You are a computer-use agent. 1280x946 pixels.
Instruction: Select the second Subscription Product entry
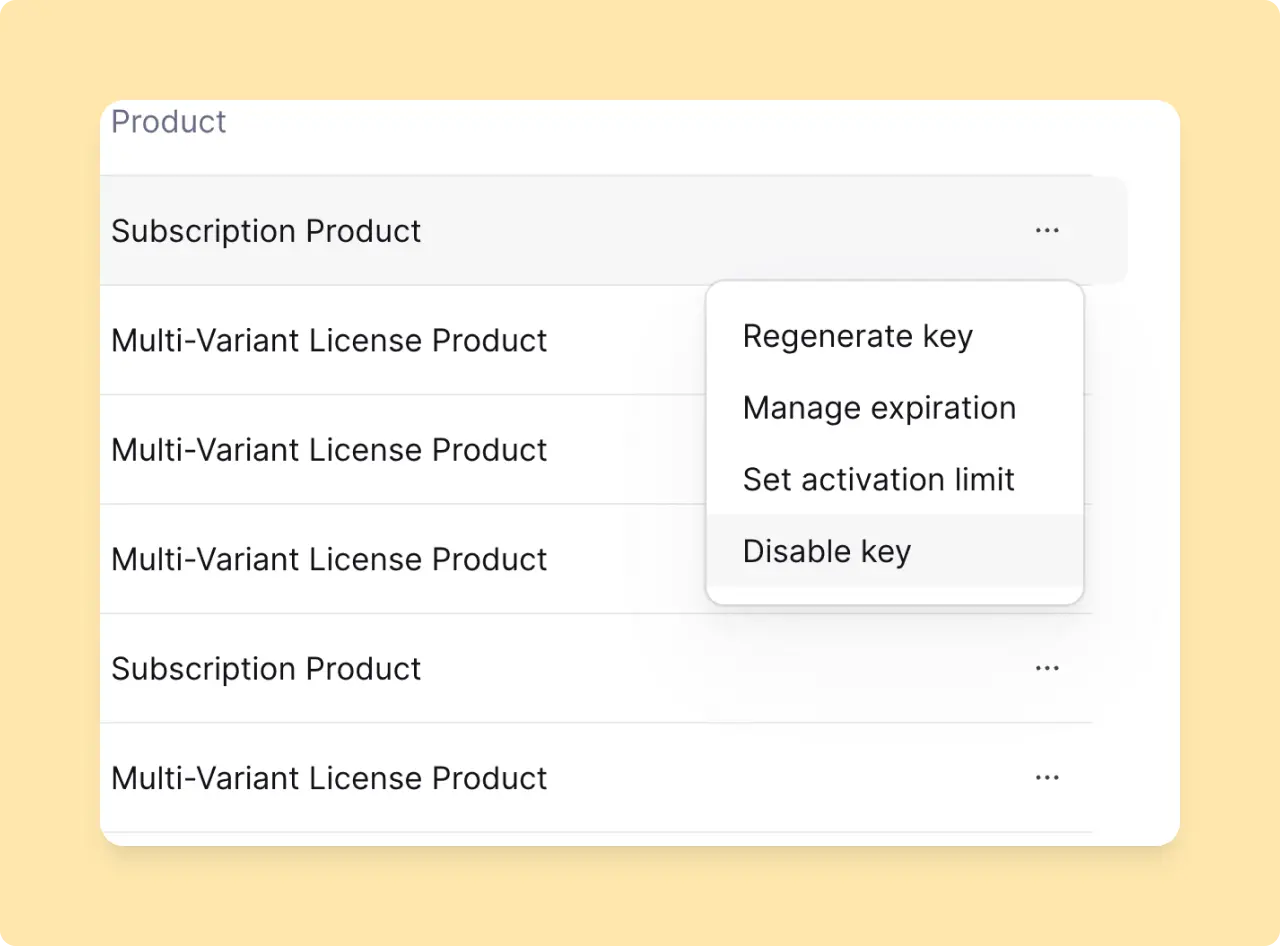266,668
